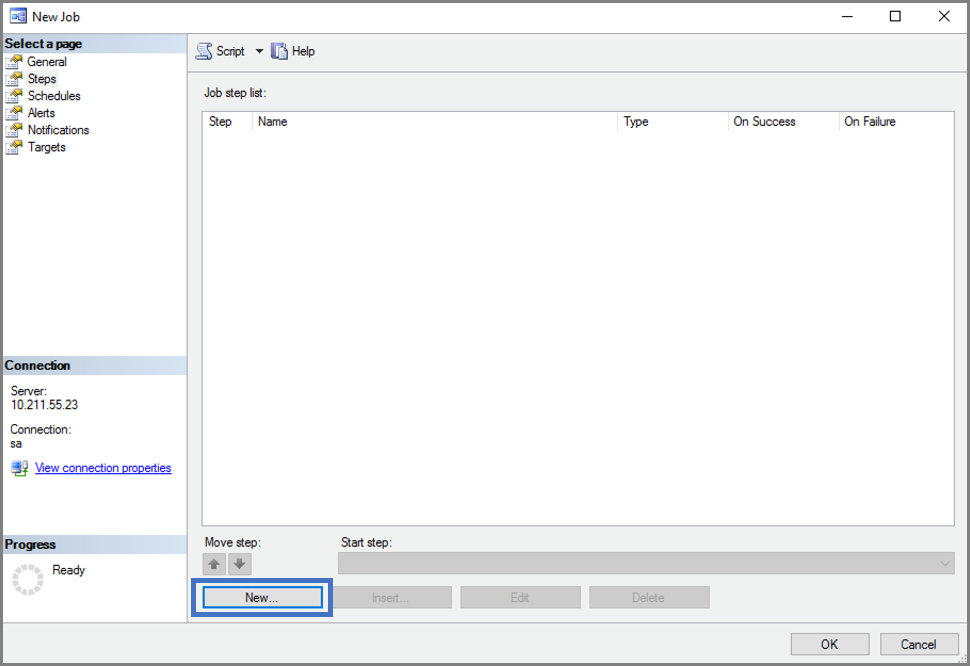The height and width of the screenshot is (666, 970).
Task: Click the On Success column header
Action: click(783, 122)
